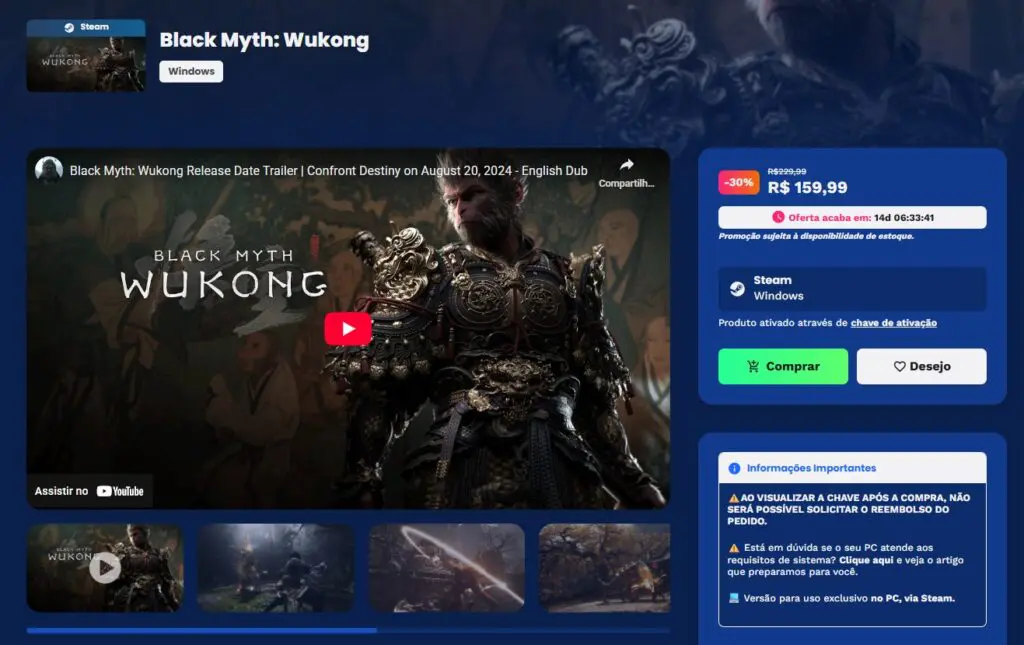Click the gallery horizontal scrollbar
This screenshot has height=645, width=1024.
click(202, 631)
